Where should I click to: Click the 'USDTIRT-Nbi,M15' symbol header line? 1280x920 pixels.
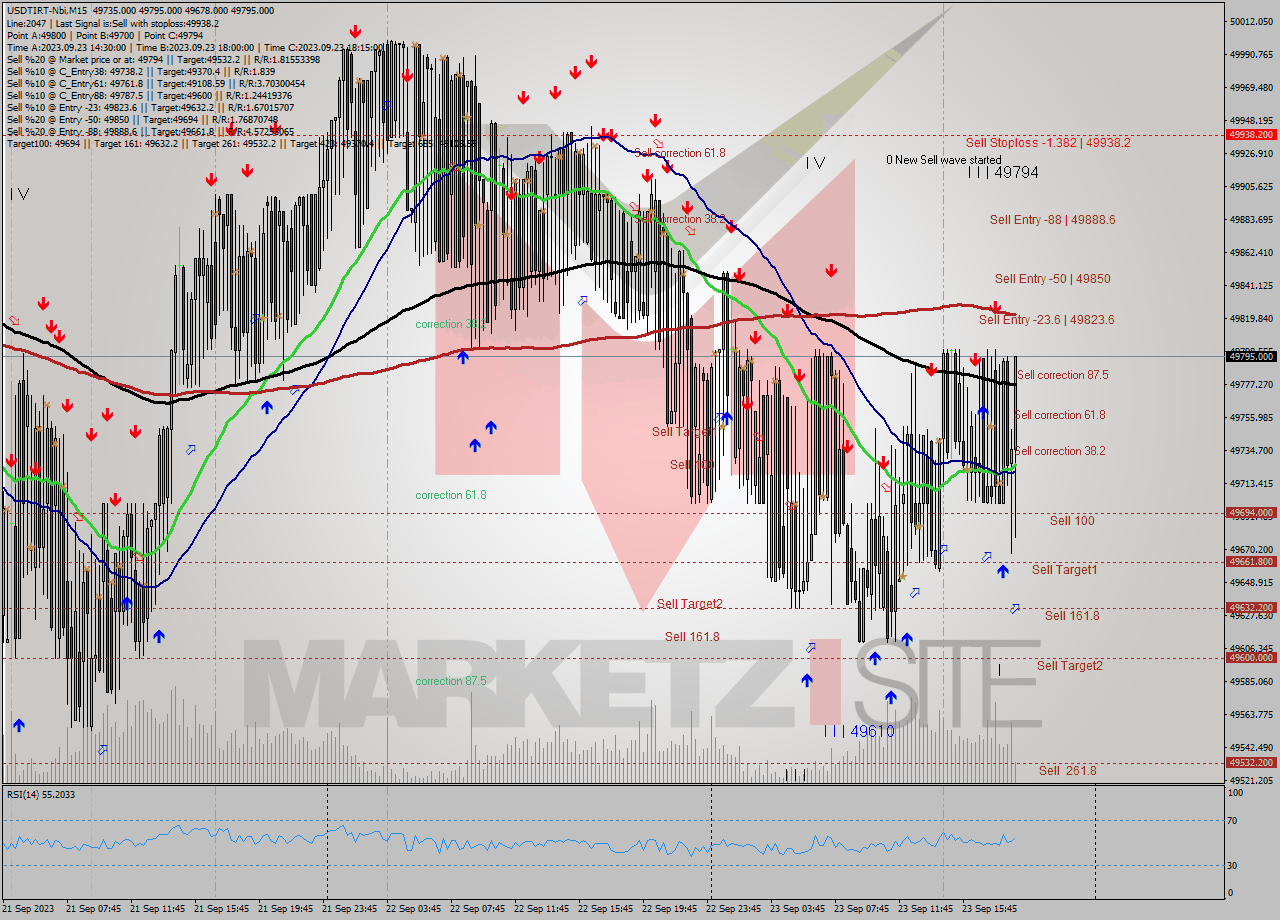tap(141, 11)
